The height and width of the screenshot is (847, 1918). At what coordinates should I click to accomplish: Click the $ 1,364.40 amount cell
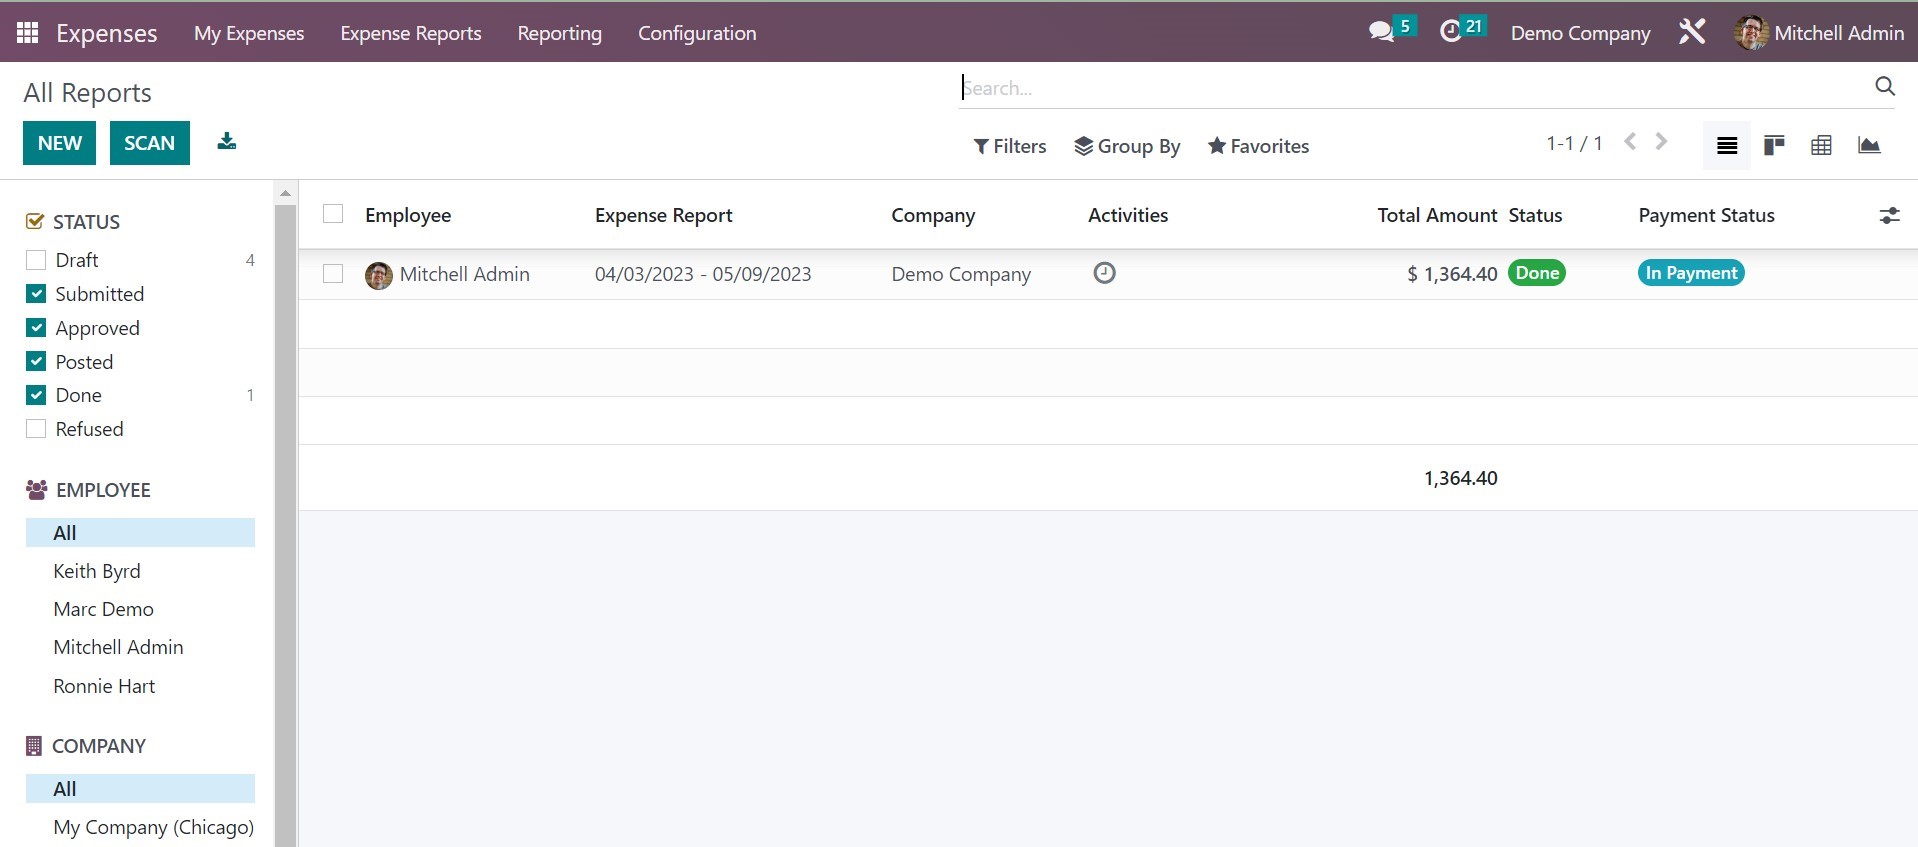click(1452, 274)
